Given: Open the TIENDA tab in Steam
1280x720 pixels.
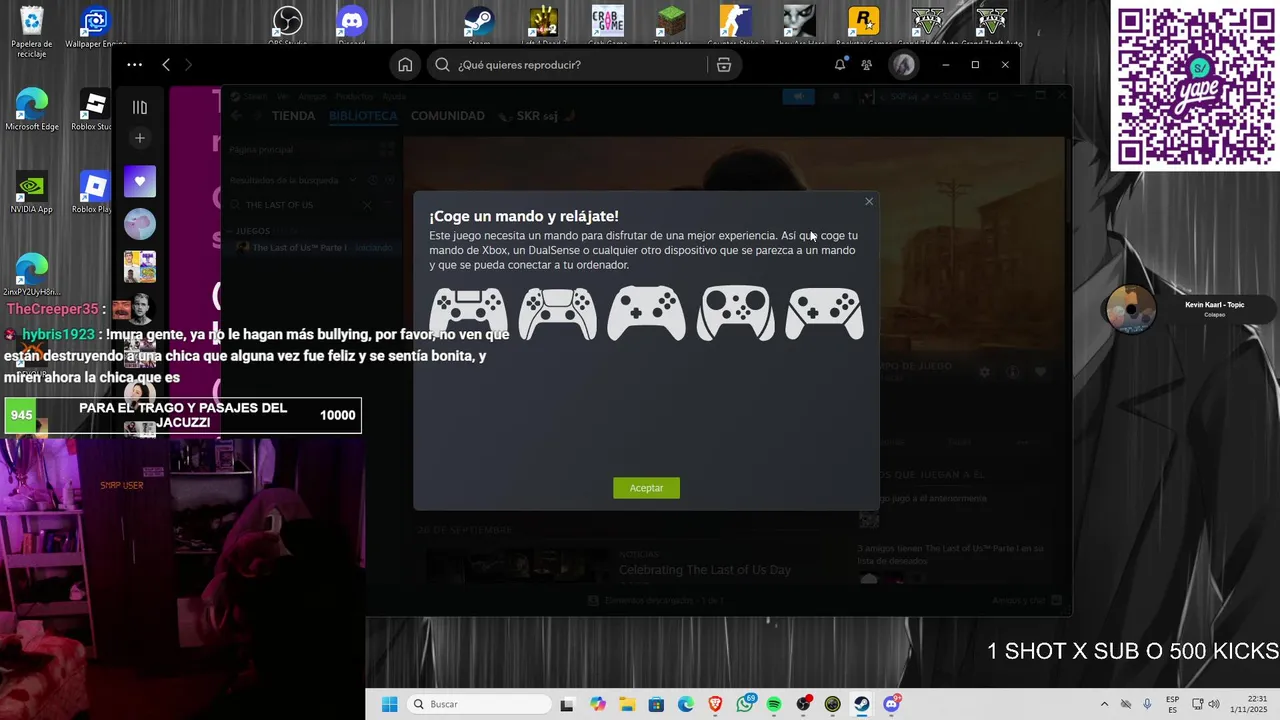Looking at the screenshot, I should tap(293, 116).
